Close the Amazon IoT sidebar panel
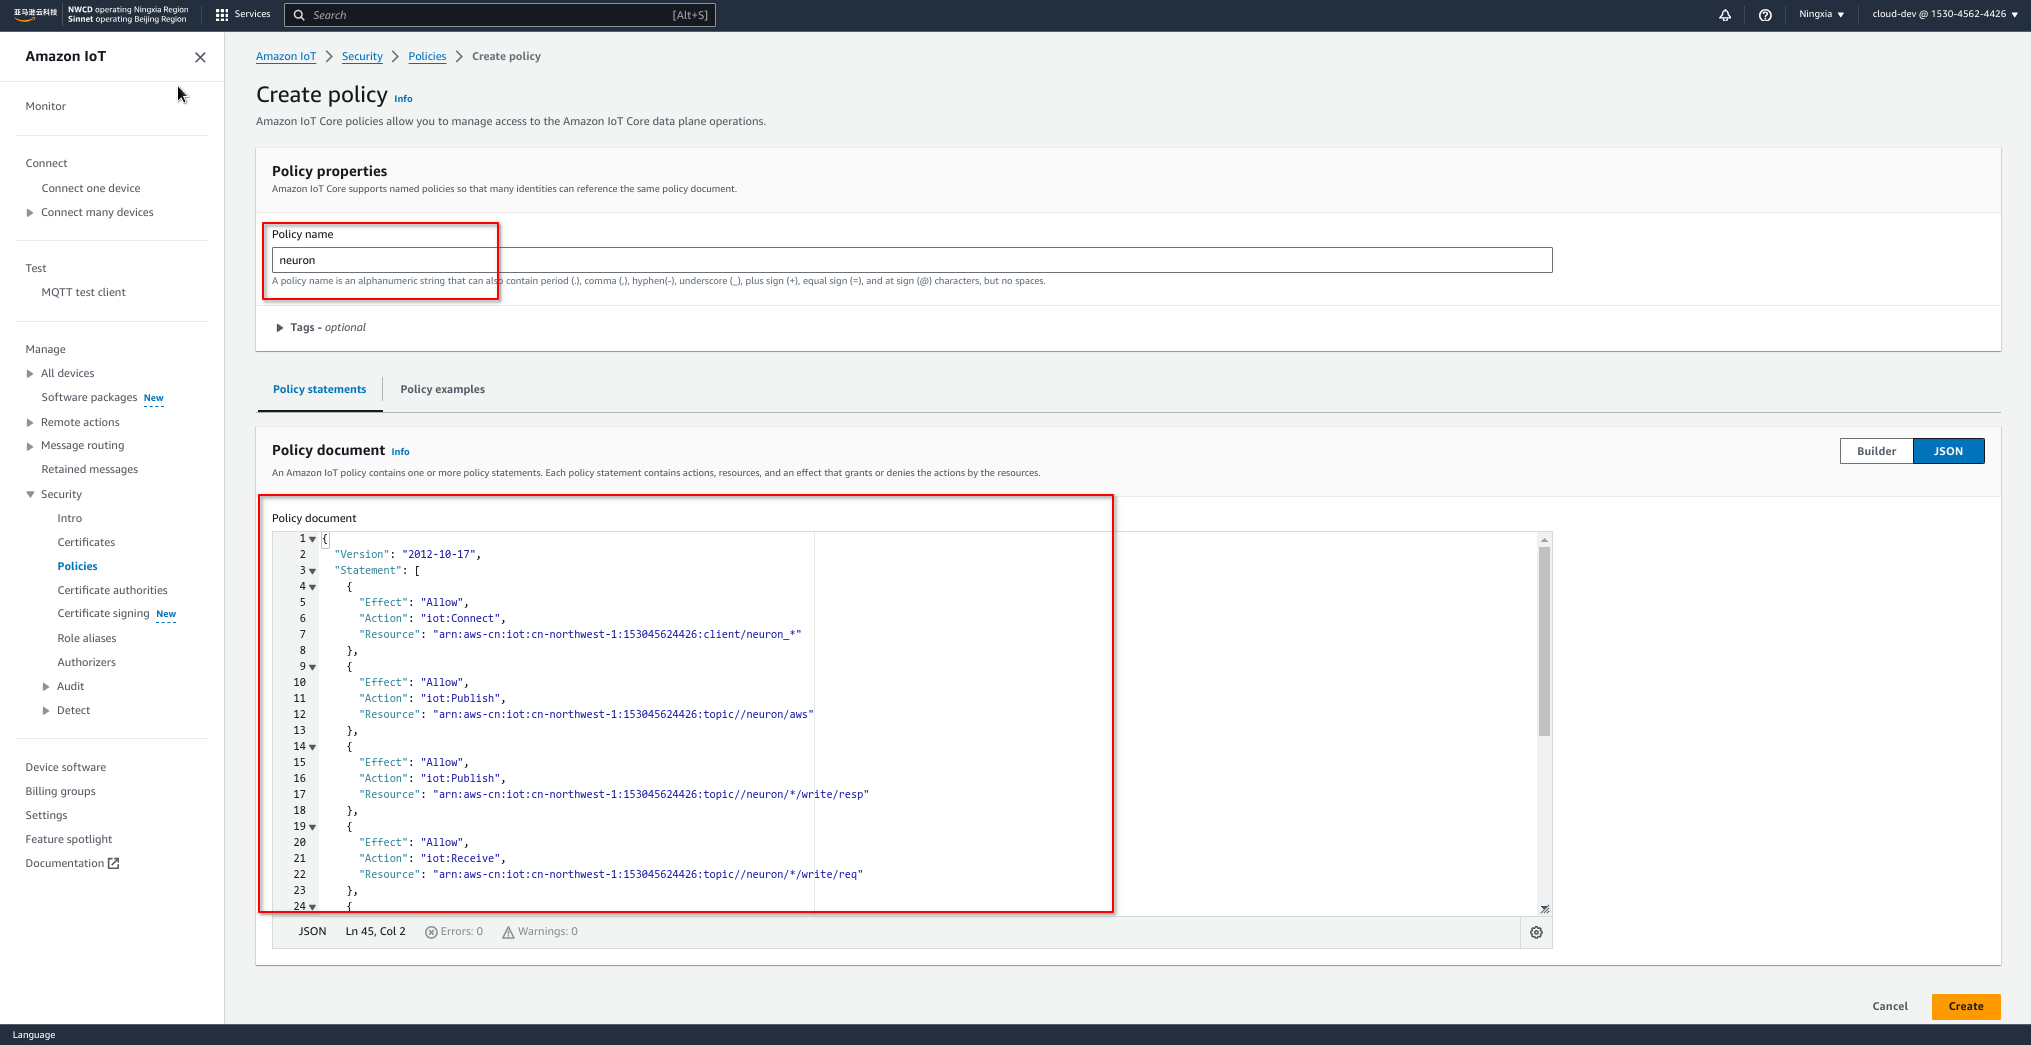The width and height of the screenshot is (2031, 1045). coord(199,57)
